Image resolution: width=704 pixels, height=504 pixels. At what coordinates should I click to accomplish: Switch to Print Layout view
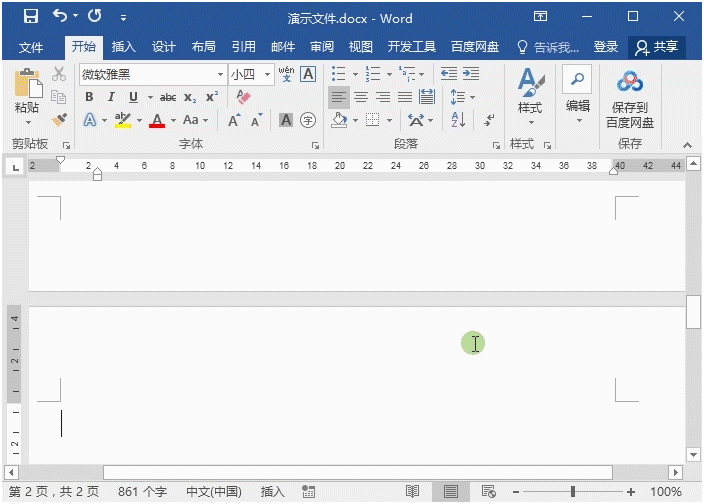[x=451, y=491]
